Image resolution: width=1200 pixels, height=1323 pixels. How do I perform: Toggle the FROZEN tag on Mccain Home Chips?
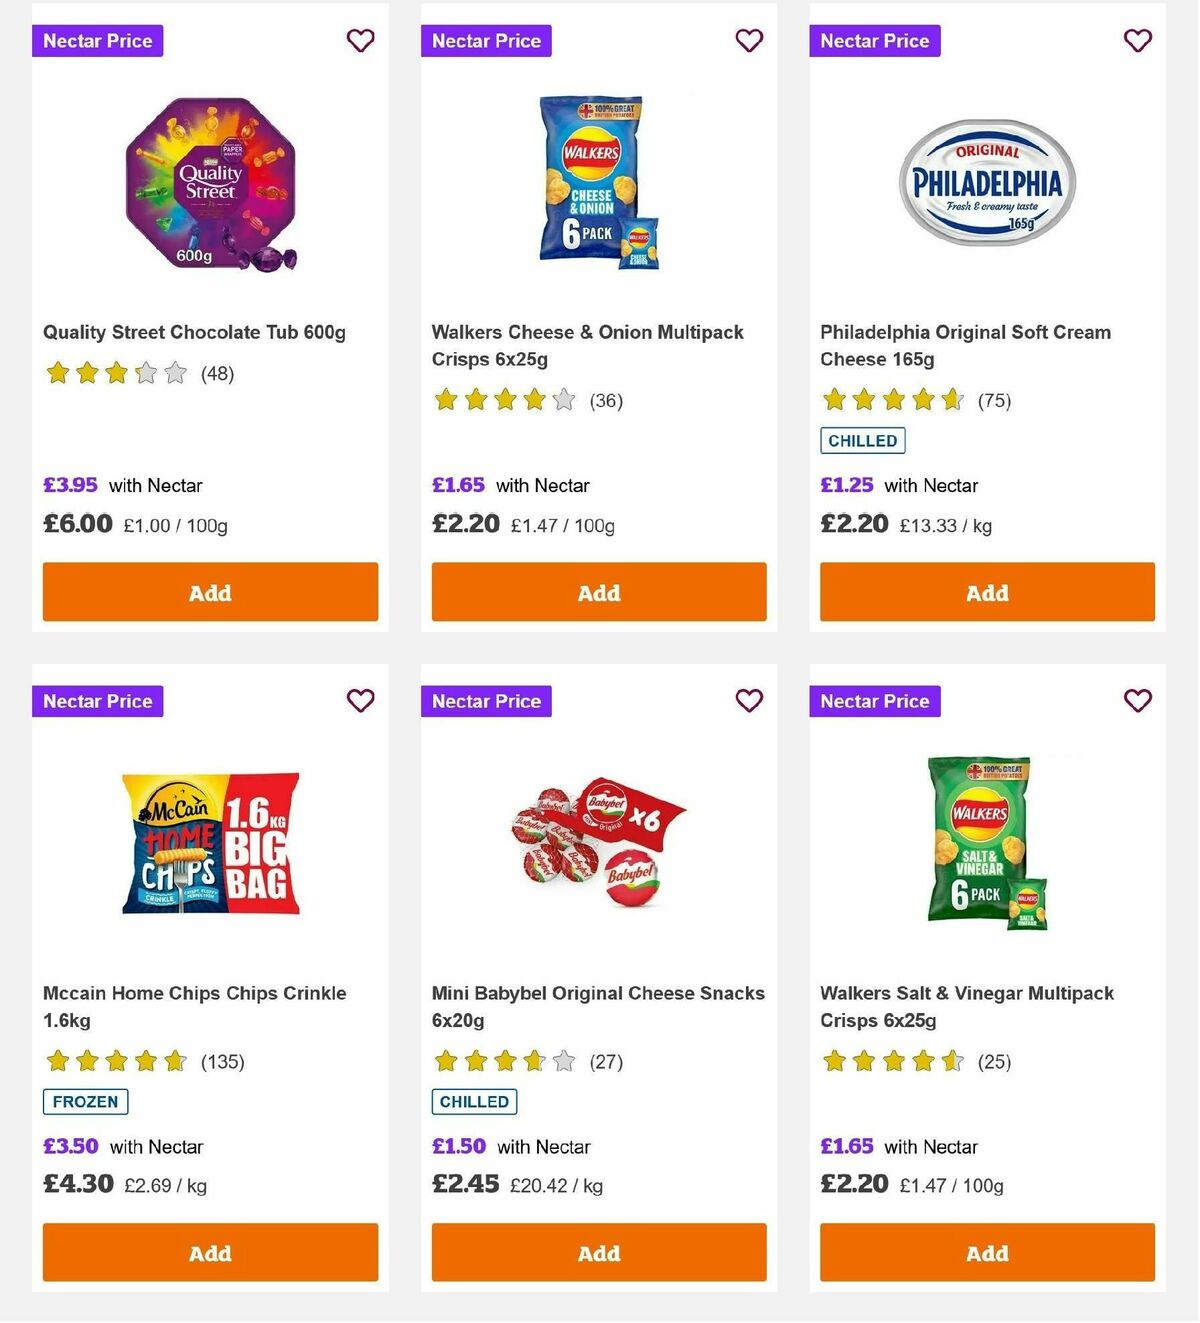(x=85, y=1101)
